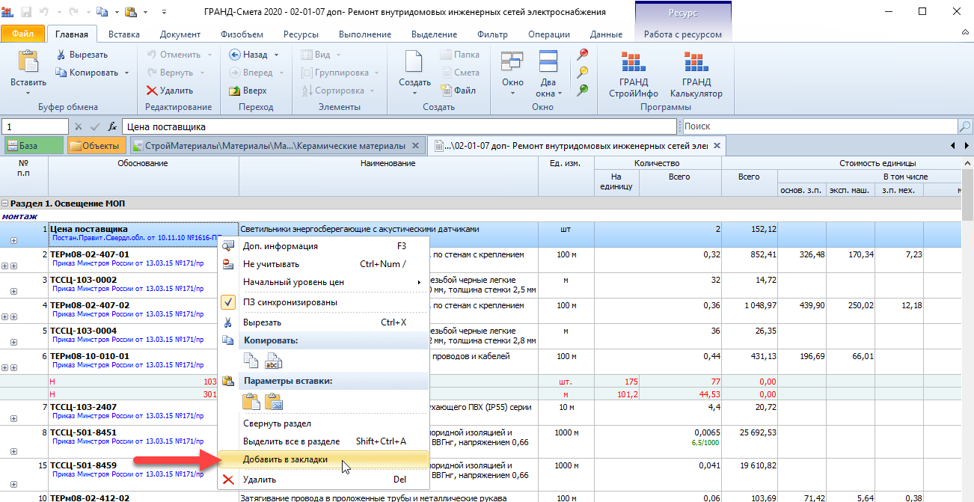The image size is (974, 502).
Task: Click the fx formula icon
Action: (x=112, y=127)
